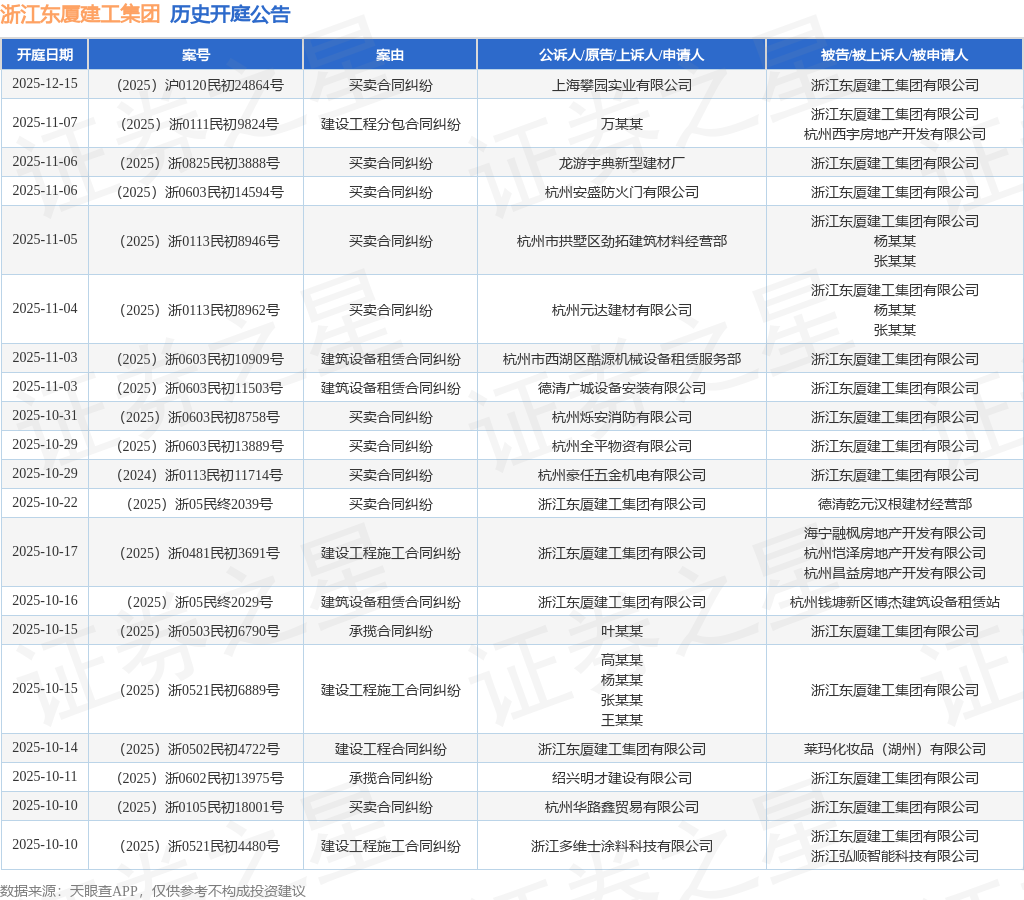The image size is (1024, 900).
Task: Select case number (2025)沪0120民初24864号
Action: 200,85
